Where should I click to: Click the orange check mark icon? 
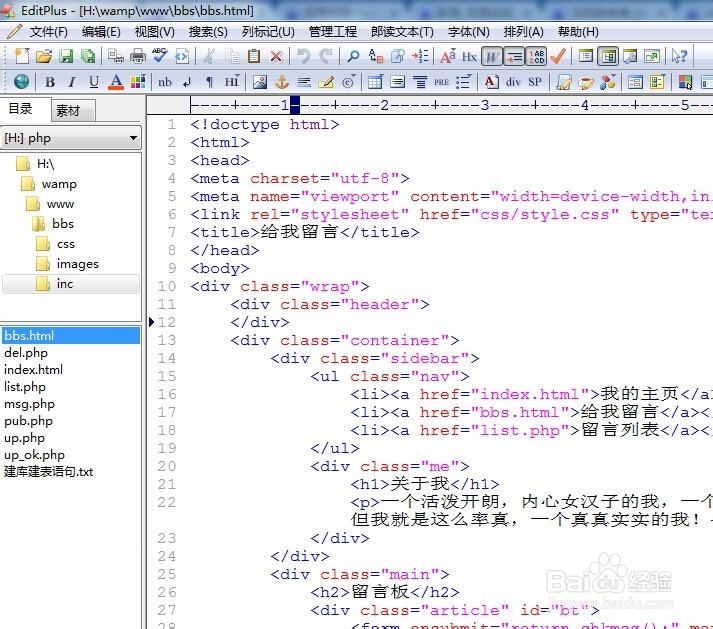click(x=558, y=56)
